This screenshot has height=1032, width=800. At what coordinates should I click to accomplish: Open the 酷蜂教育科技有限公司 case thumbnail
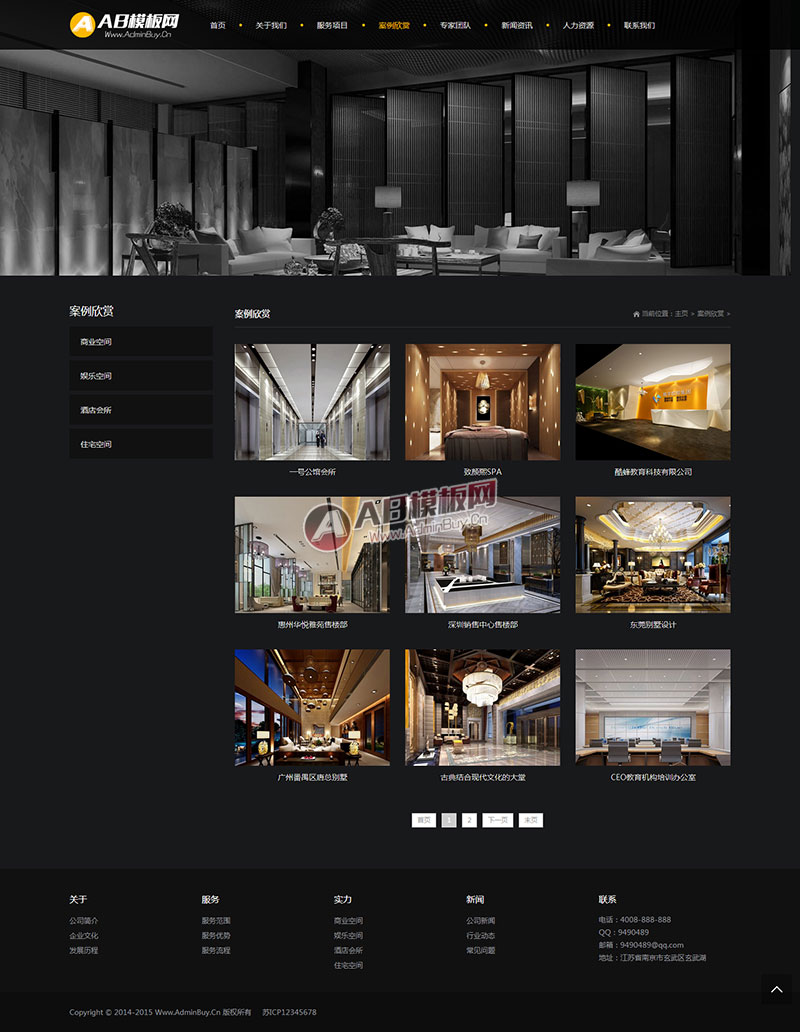(x=653, y=402)
